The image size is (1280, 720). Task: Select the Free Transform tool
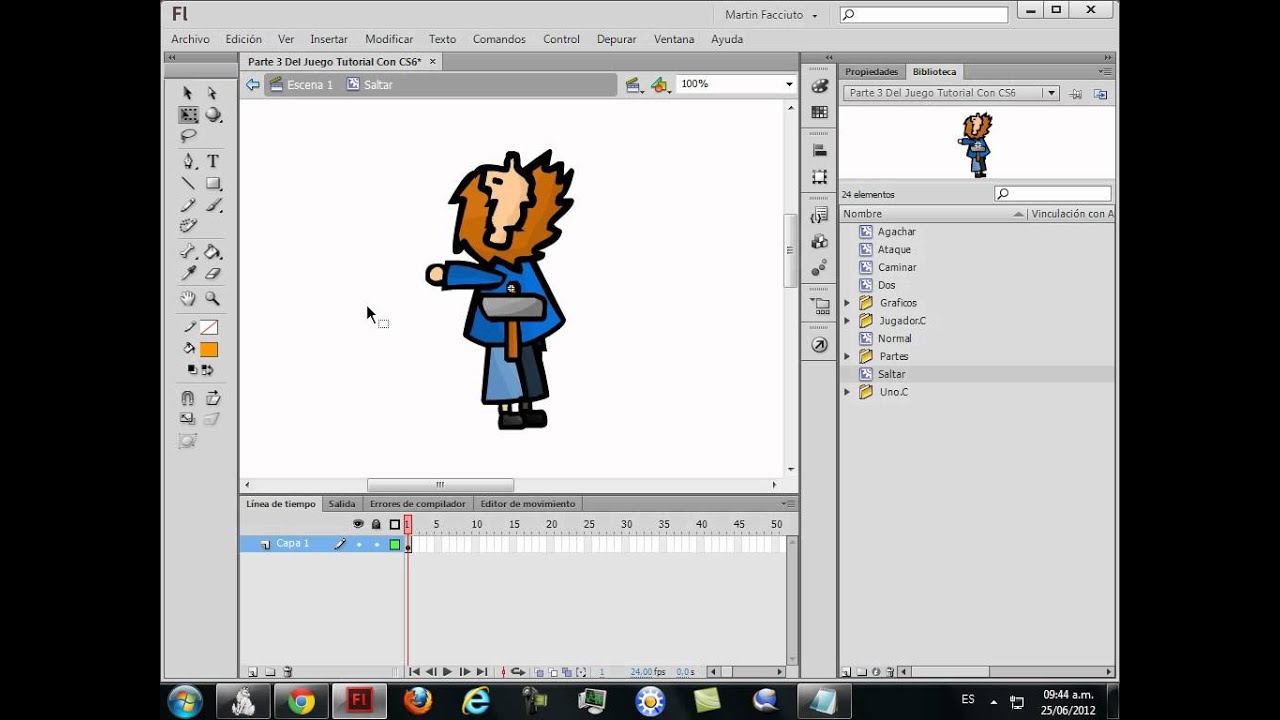point(188,115)
